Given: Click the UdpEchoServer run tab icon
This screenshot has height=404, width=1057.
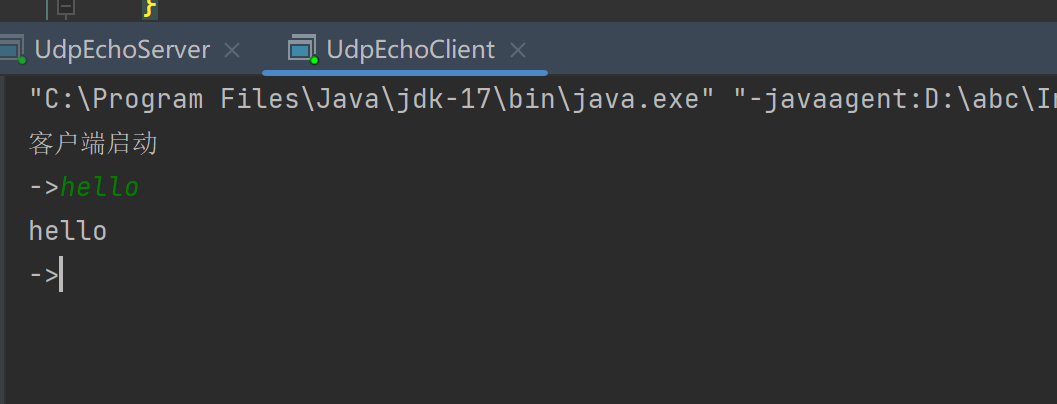Looking at the screenshot, I should click(11, 48).
